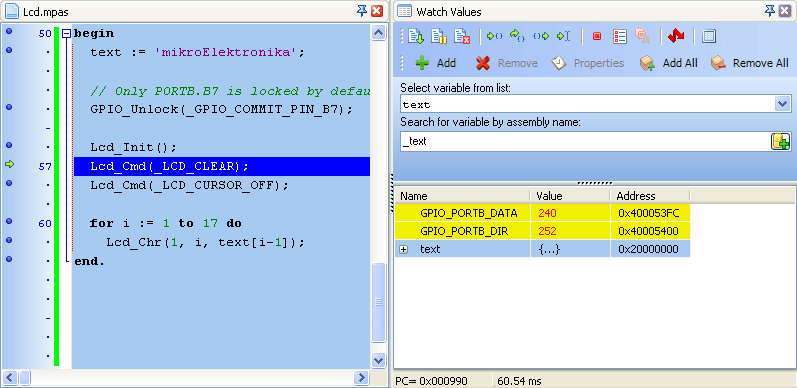Step Into the current routine
Image resolution: width=797 pixels, height=388 pixels.
tap(494, 36)
